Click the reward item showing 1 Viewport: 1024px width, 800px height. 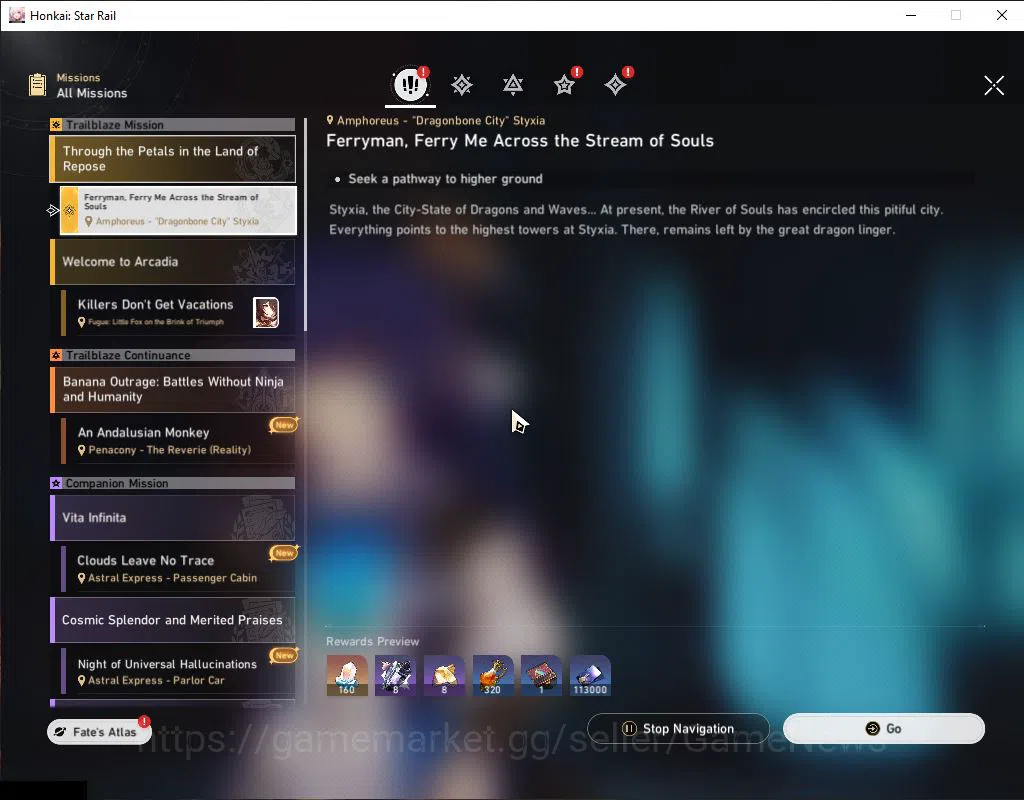541,675
